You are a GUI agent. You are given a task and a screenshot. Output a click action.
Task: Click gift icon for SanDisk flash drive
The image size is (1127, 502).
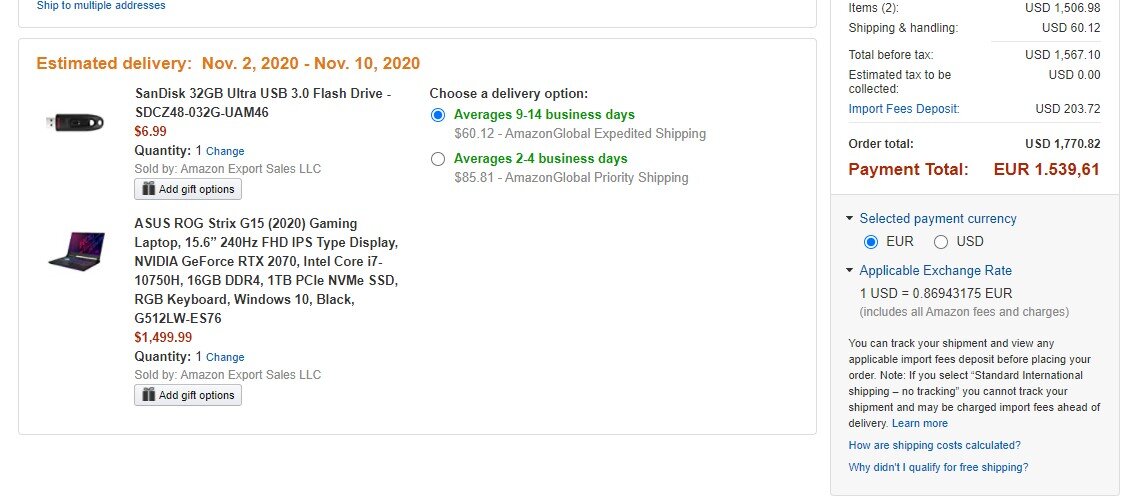149,189
